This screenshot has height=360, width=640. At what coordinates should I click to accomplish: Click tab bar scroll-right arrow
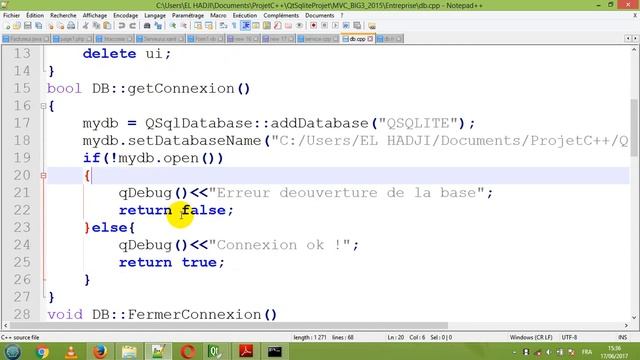click(635, 38)
